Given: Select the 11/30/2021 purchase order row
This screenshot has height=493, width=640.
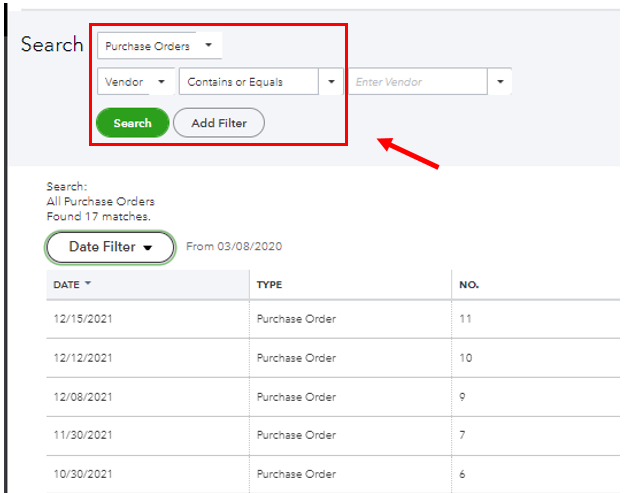Looking at the screenshot, I should click(x=83, y=435).
